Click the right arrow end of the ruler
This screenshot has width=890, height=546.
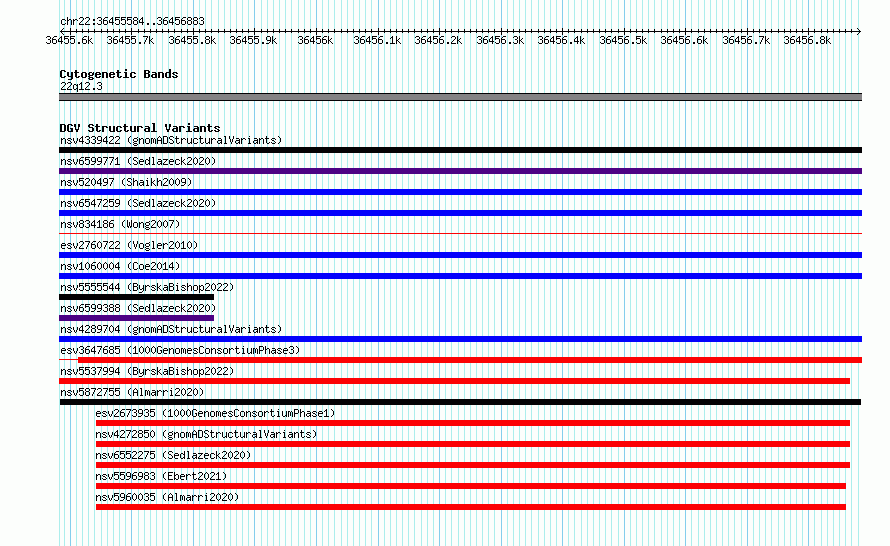pyautogui.click(x=859, y=31)
